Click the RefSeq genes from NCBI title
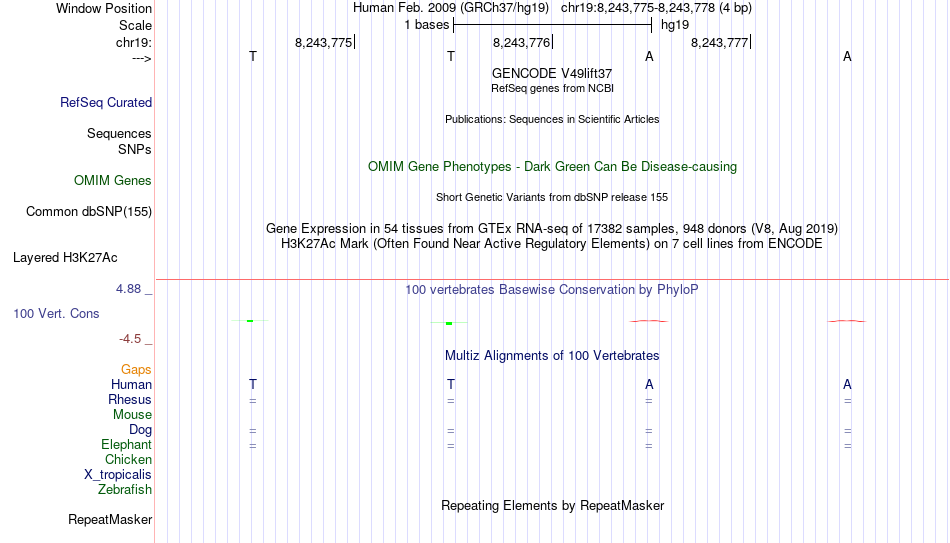950x543 pixels. click(x=552, y=88)
